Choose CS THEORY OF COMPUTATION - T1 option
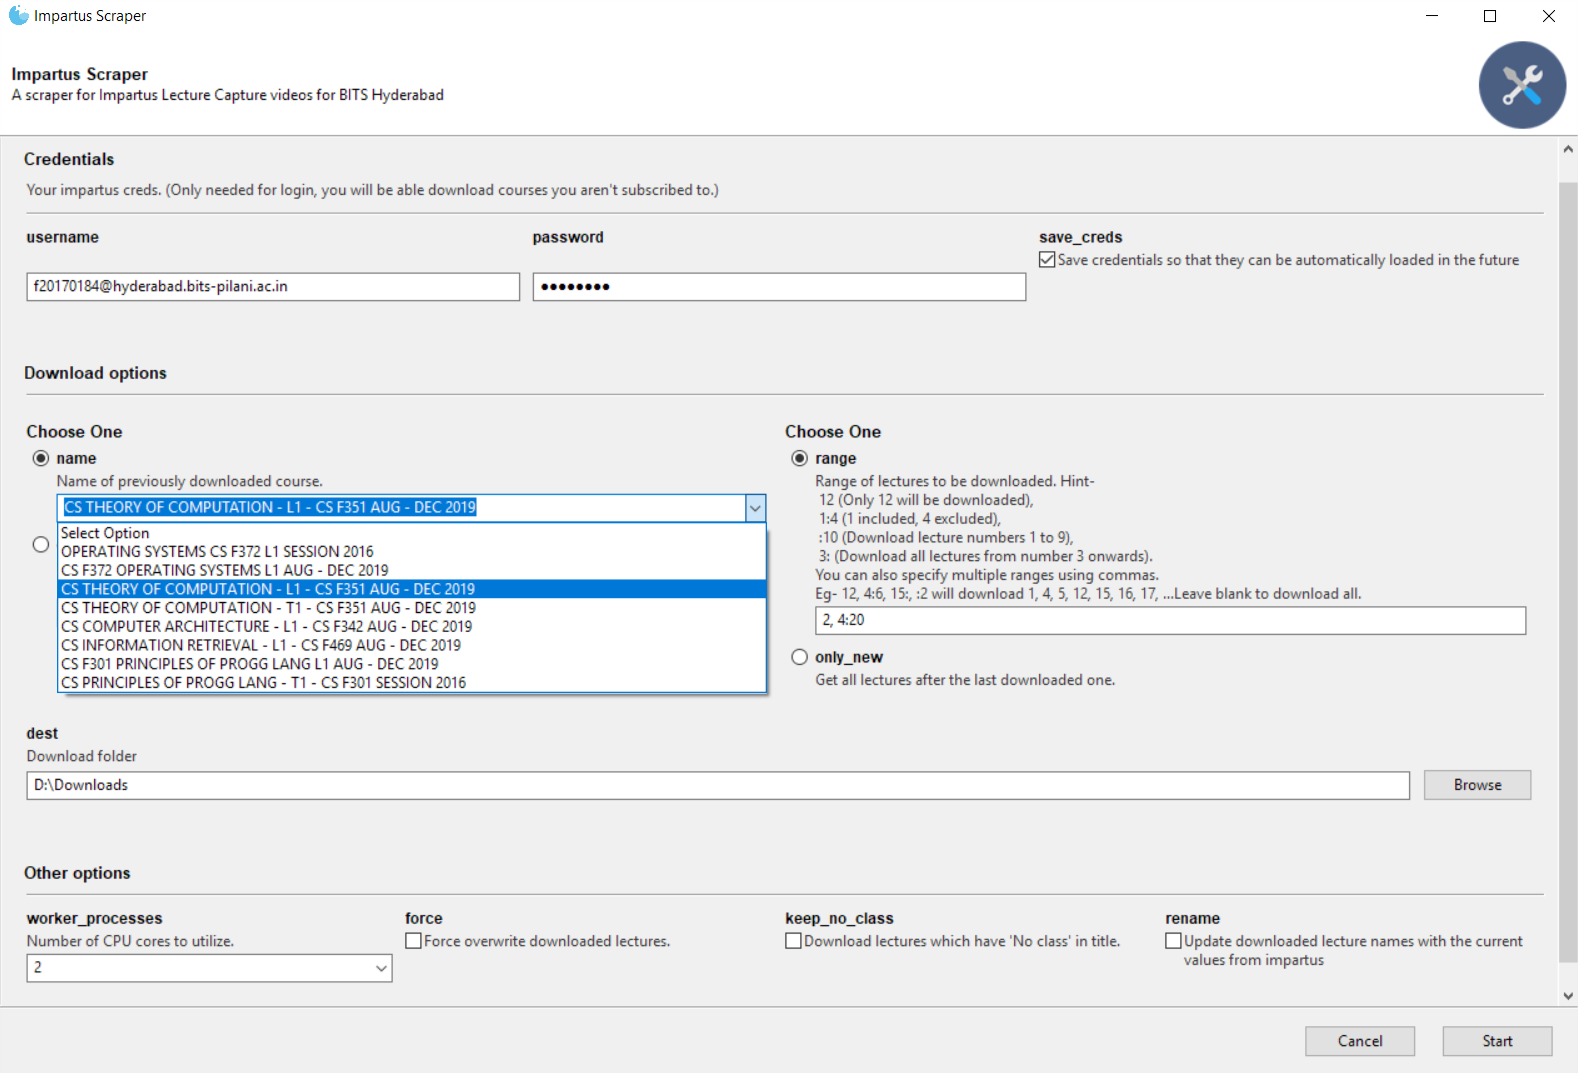1578x1073 pixels. coord(412,608)
